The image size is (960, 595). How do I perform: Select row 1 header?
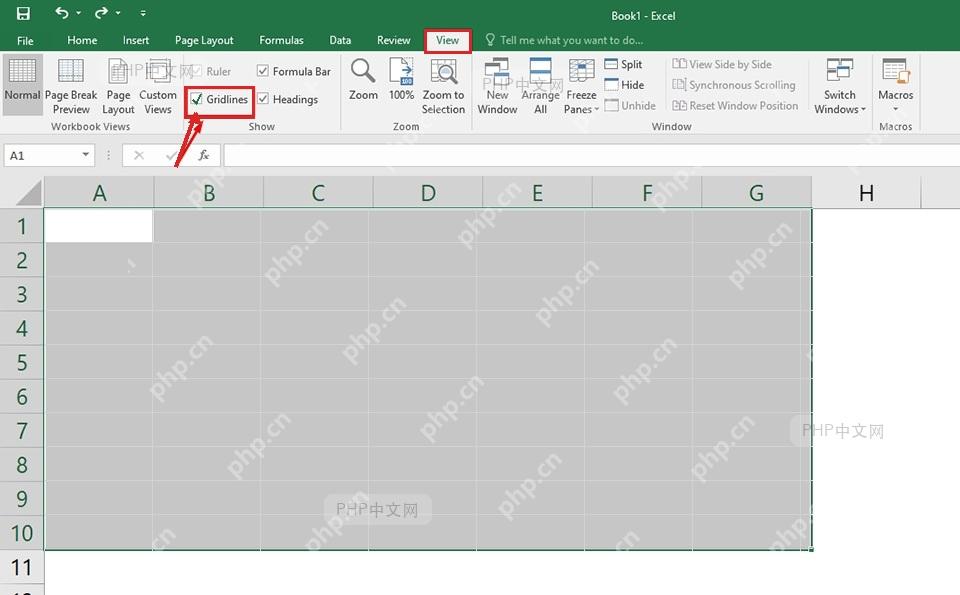pos(22,226)
